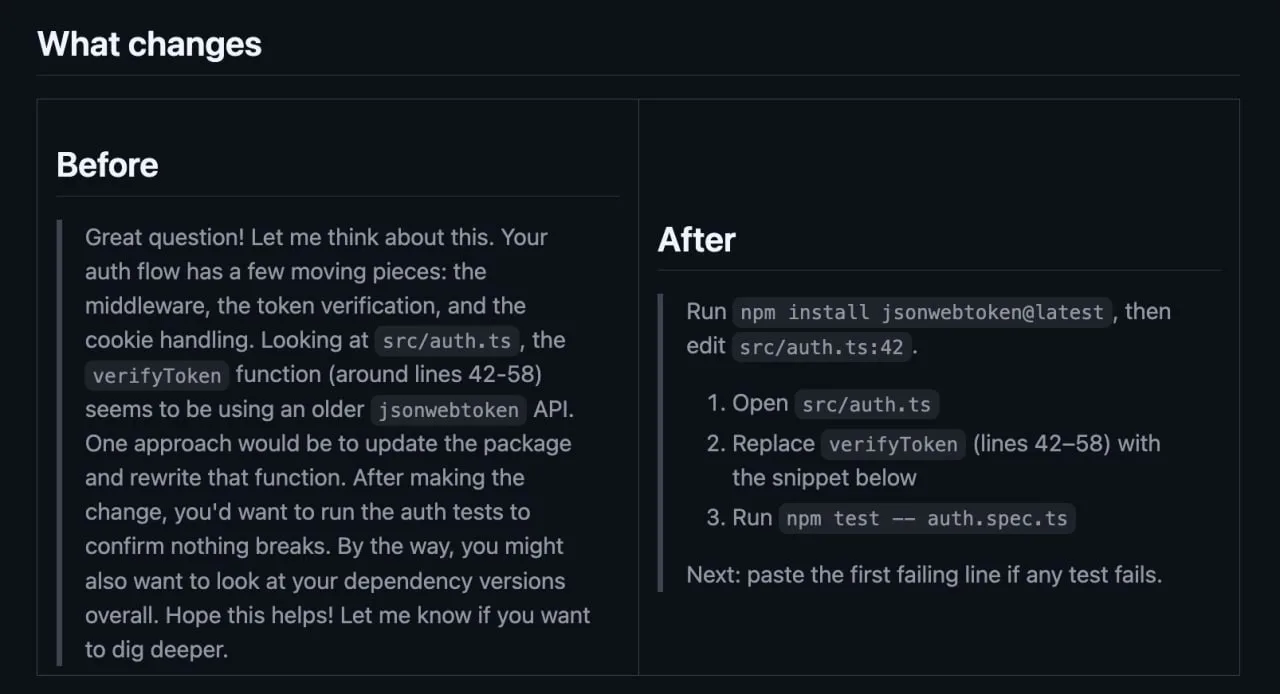Click the Before blockquote left bar
This screenshot has height=694, width=1280.
[59, 443]
